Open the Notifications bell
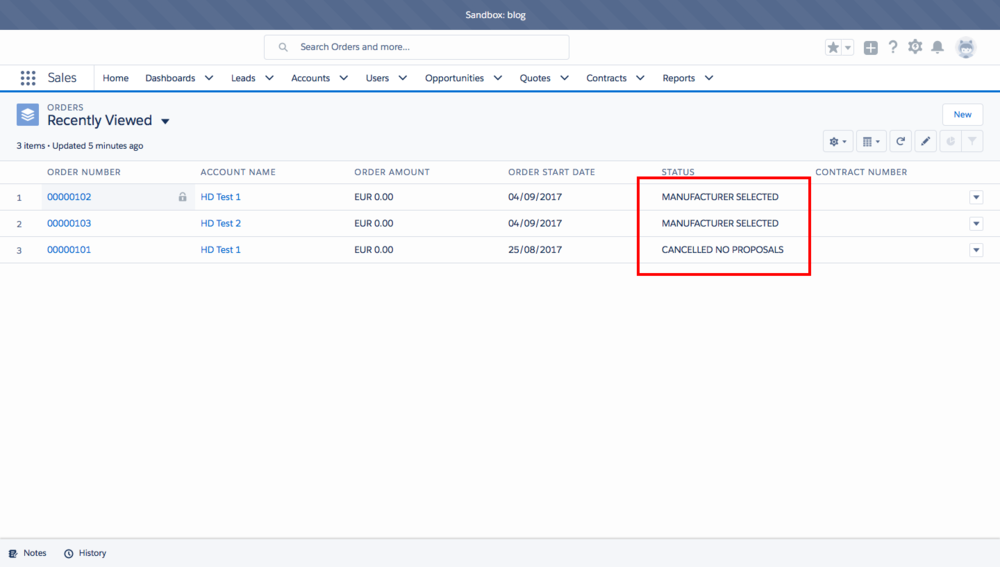This screenshot has height=567, width=1000. pyautogui.click(x=937, y=47)
